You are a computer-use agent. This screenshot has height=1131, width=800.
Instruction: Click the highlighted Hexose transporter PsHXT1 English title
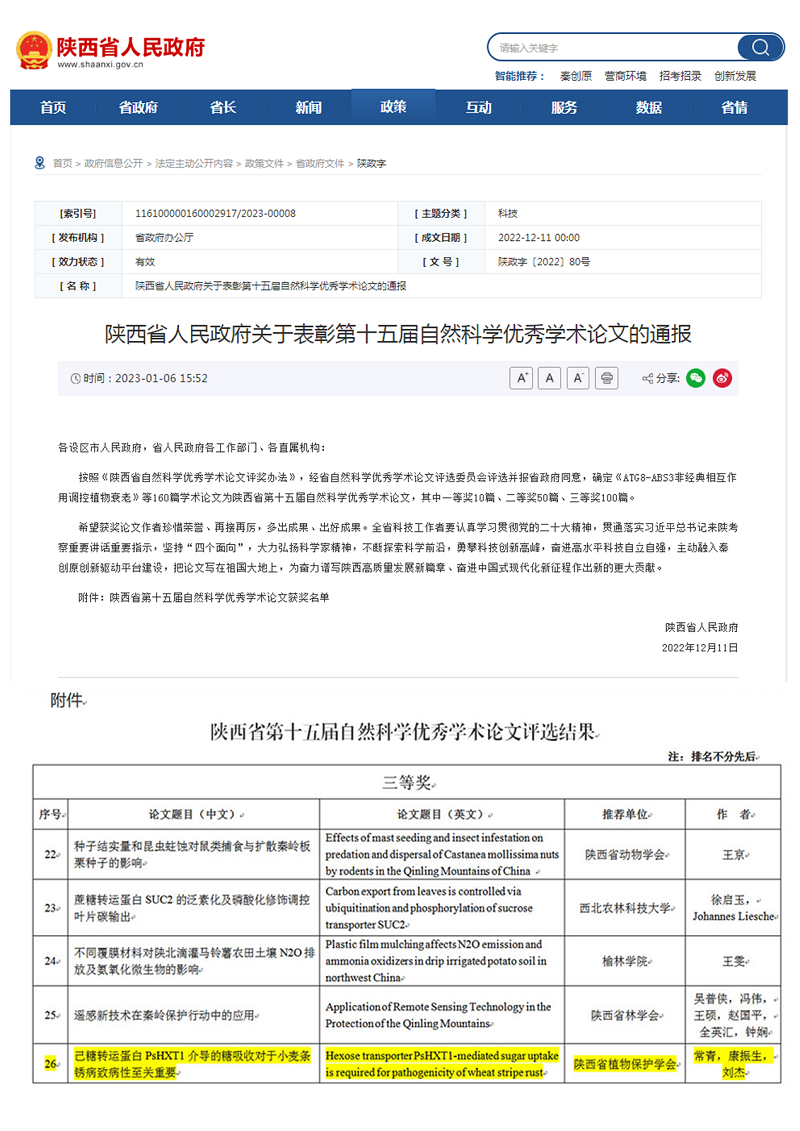point(442,1064)
